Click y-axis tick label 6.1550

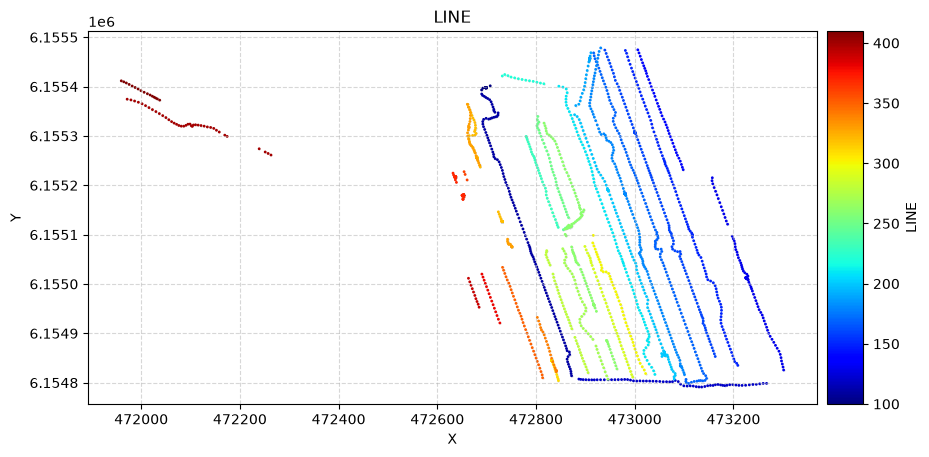[53, 285]
